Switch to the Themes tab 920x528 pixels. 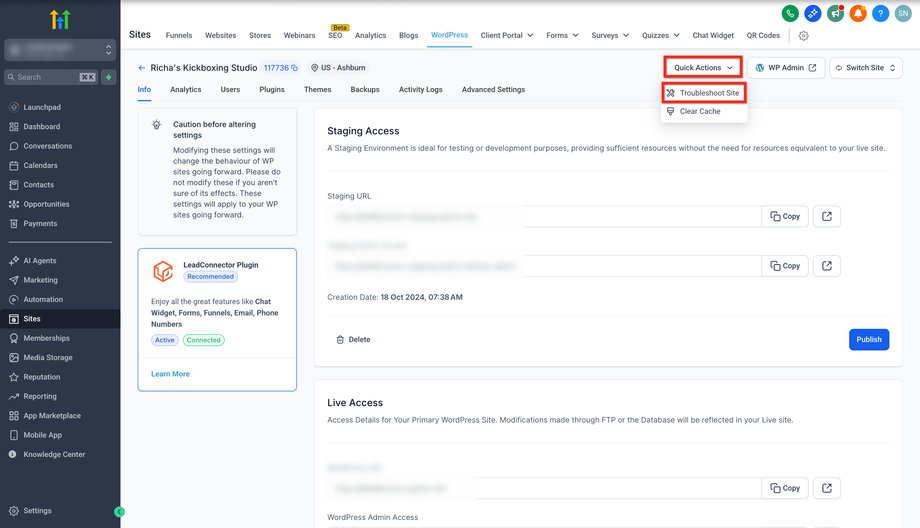coord(317,90)
